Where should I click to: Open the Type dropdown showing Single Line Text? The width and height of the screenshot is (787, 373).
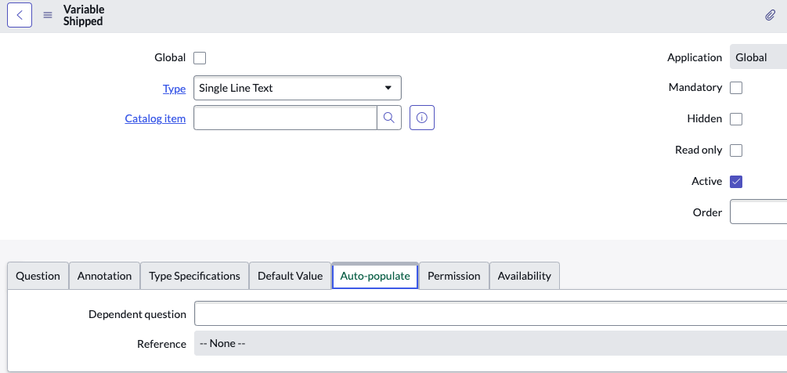(x=298, y=88)
